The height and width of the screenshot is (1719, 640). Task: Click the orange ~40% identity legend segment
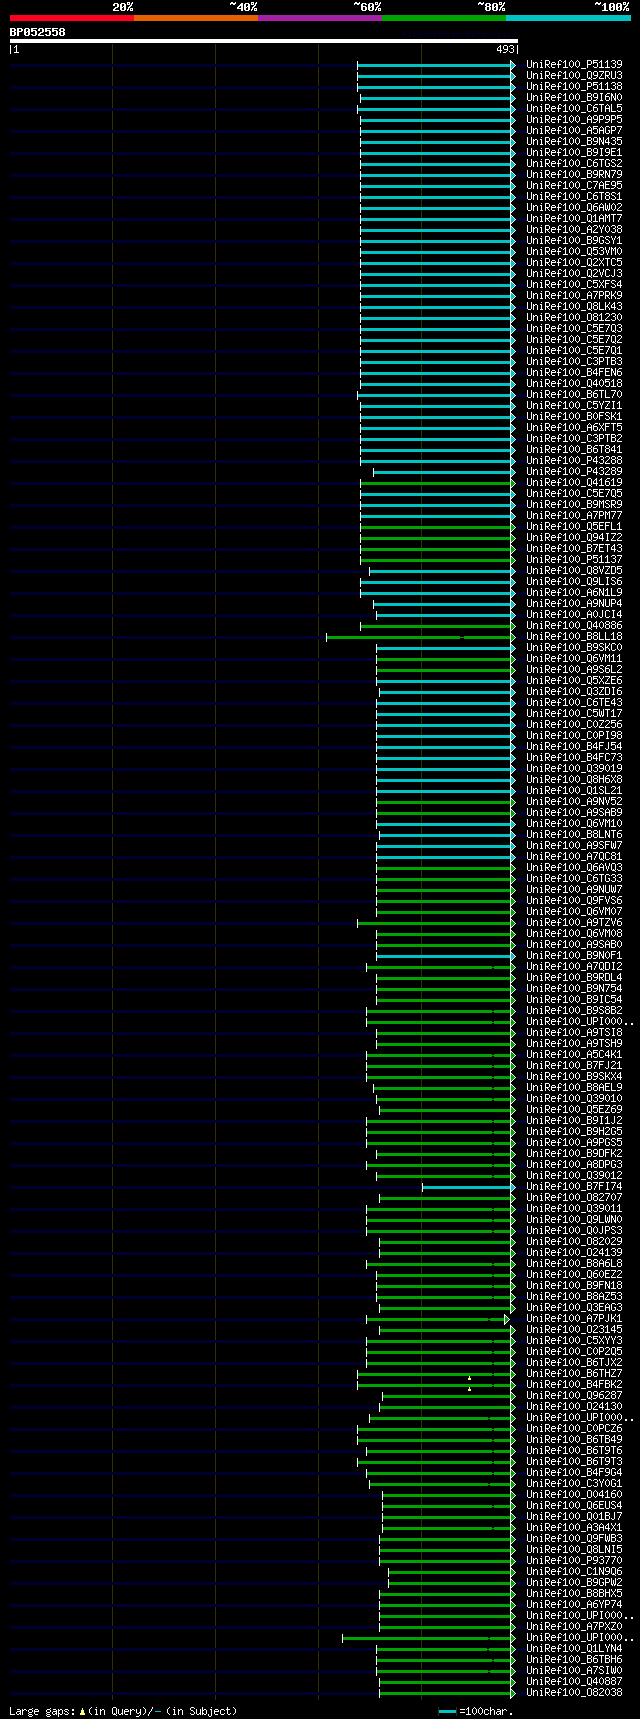[x=195, y=17]
